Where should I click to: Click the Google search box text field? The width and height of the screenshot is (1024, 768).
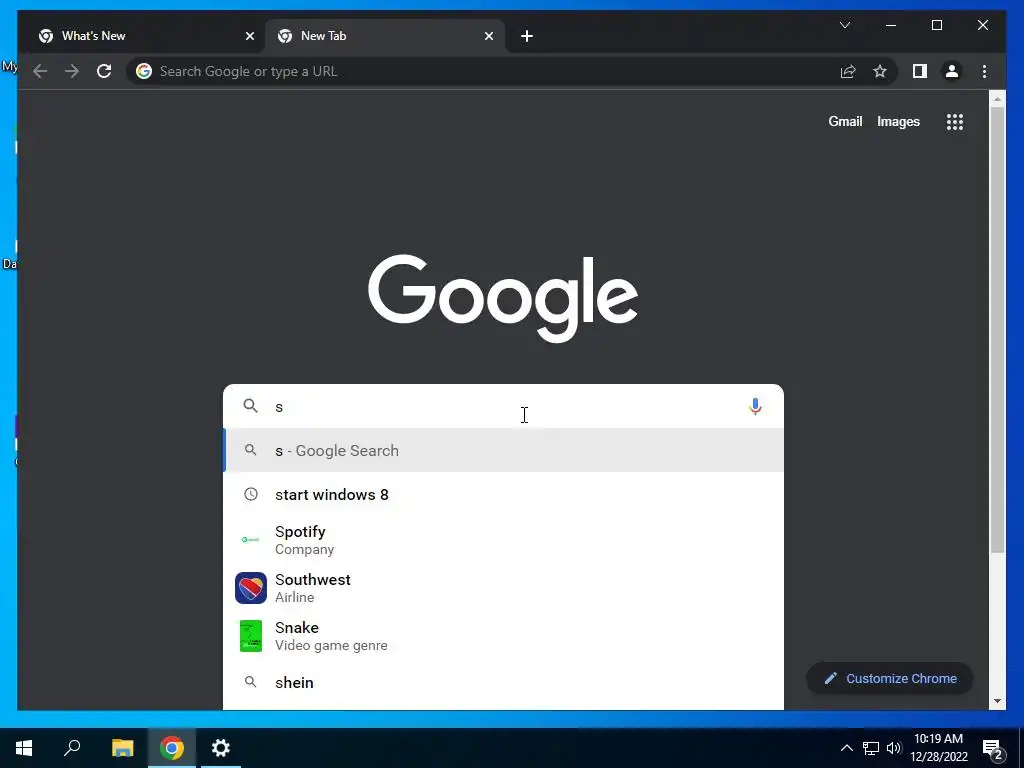[504, 406]
